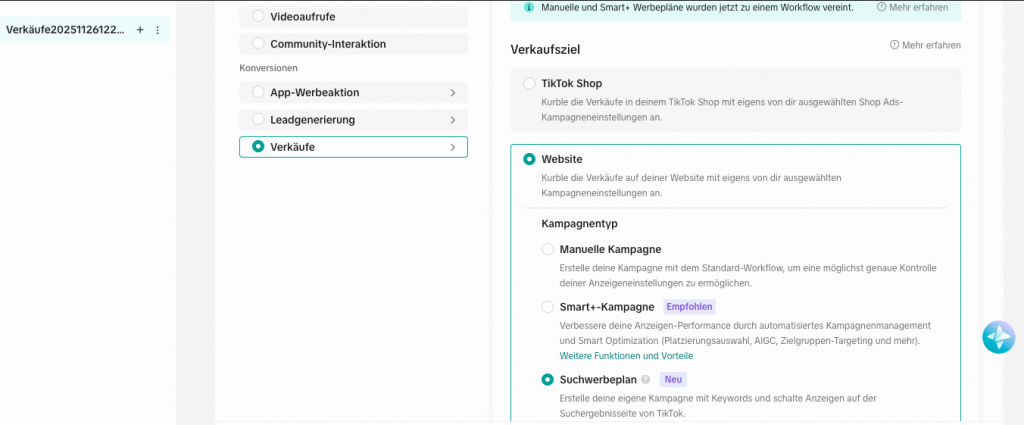Choose the TikTok Shop sales goal
Image resolution: width=1024 pixels, height=425 pixels.
529,83
